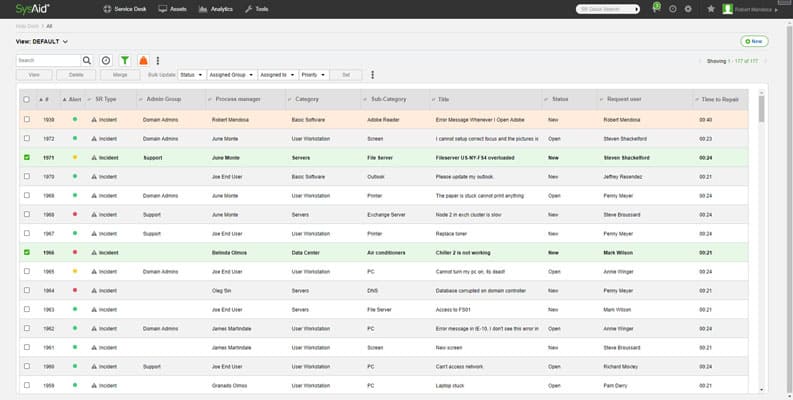Check the box for request 1972
This screenshot has width=793, height=400.
(27, 138)
